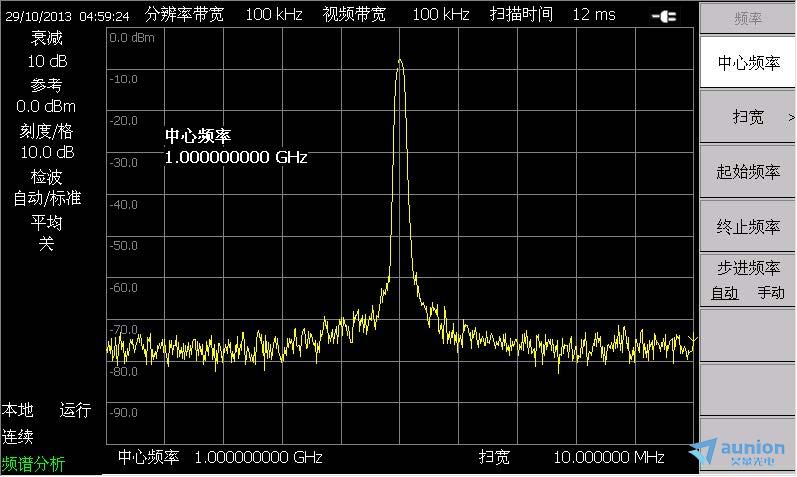The height and width of the screenshot is (477, 797).
Task: Select the 参考 0.0 dBm level
Action: (46, 96)
